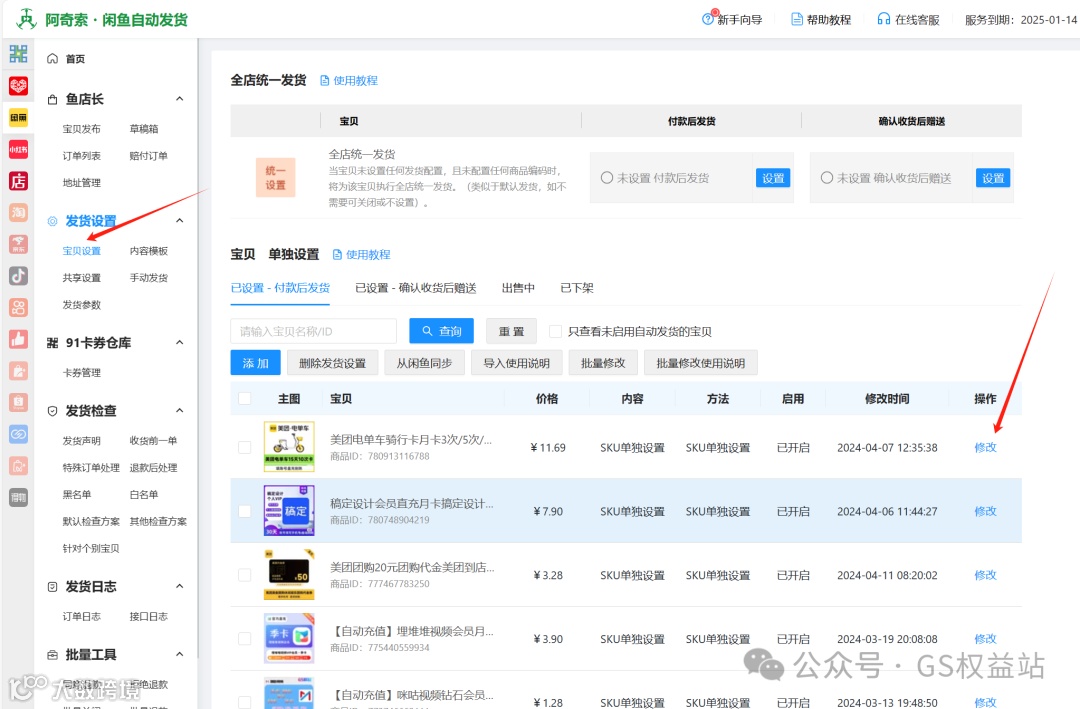This screenshot has width=1080, height=709.
Task: Click the blue 查询 search button
Action: pos(442,331)
